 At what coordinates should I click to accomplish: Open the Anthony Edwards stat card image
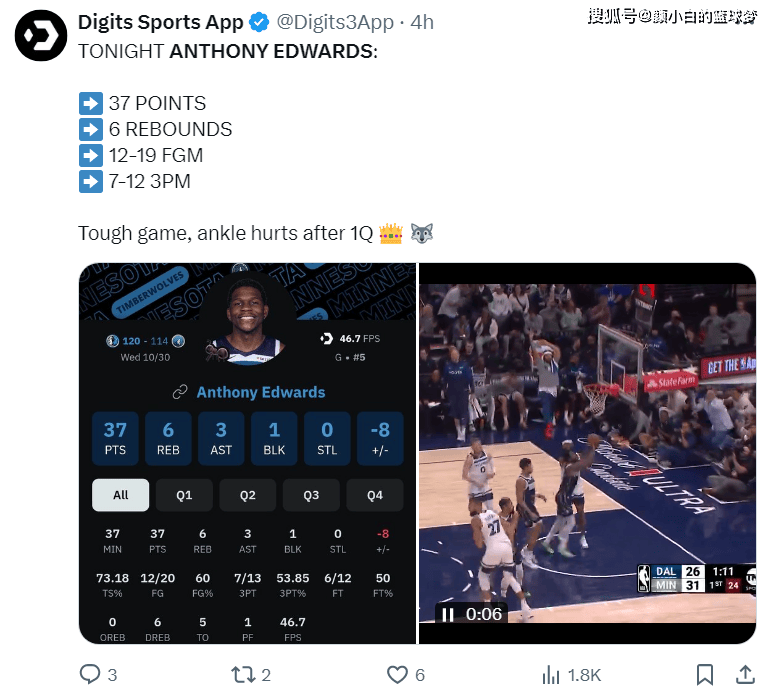248,453
